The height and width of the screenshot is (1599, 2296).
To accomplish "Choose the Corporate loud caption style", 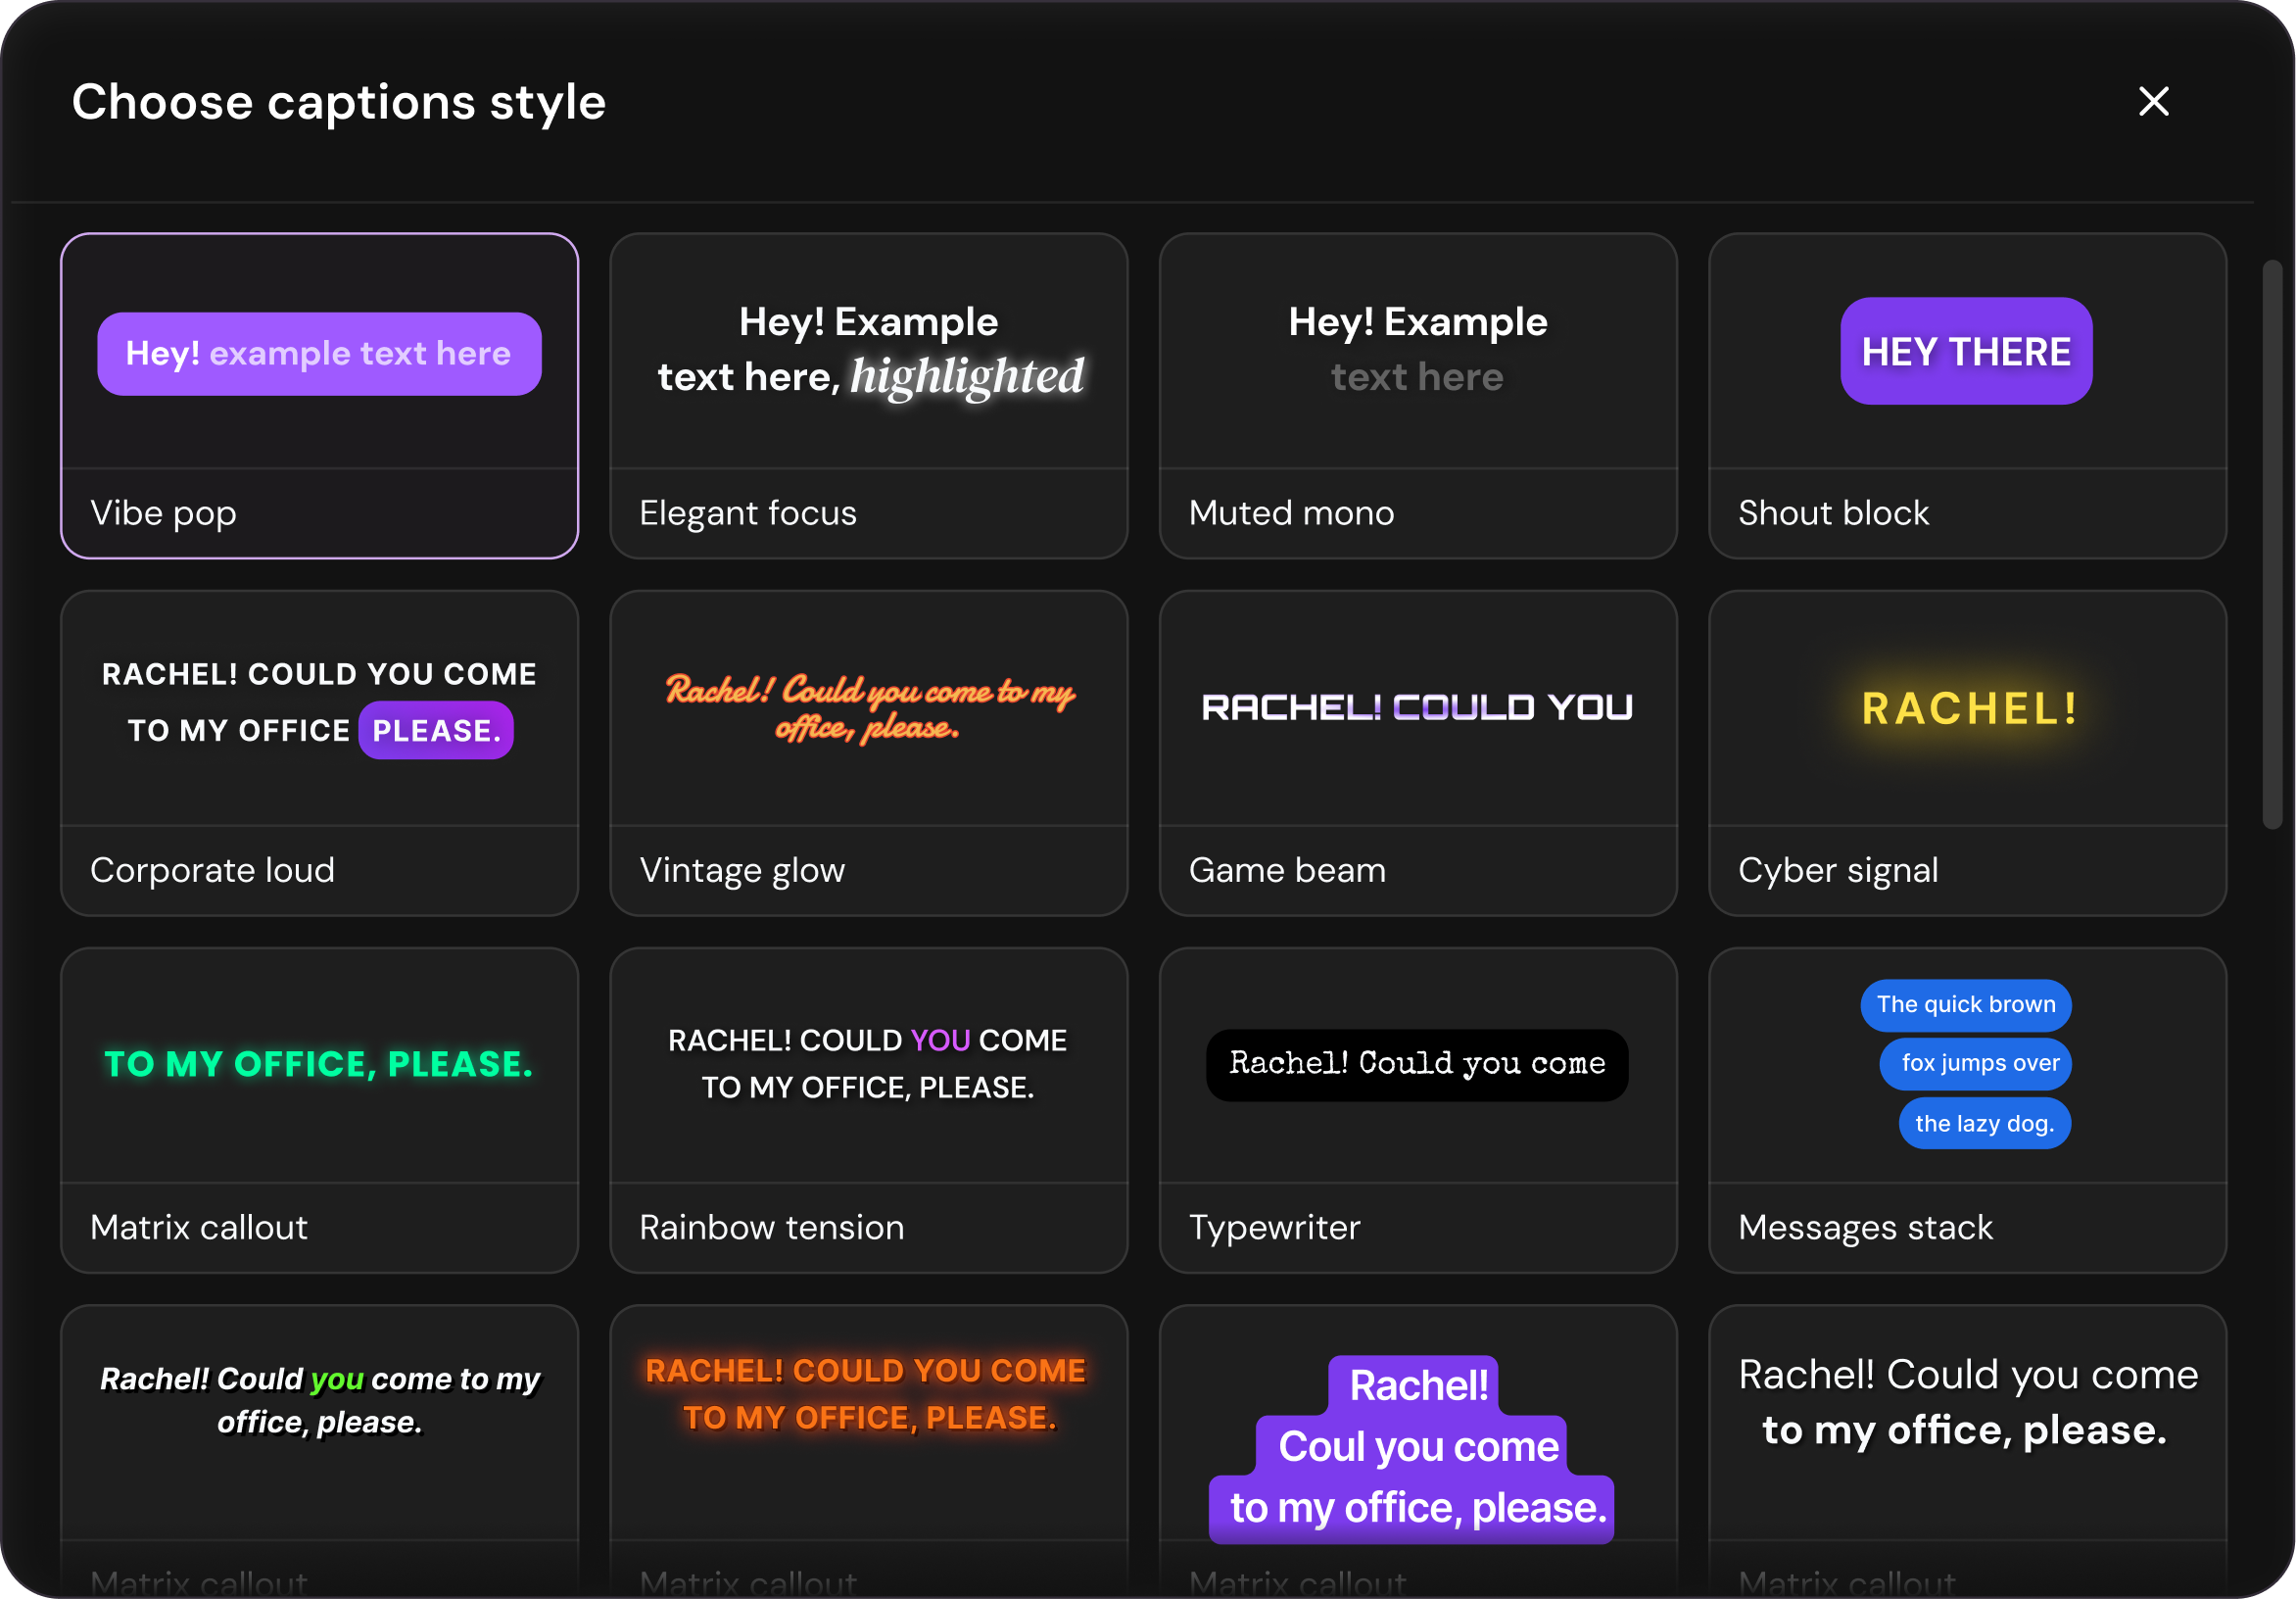I will (x=319, y=753).
